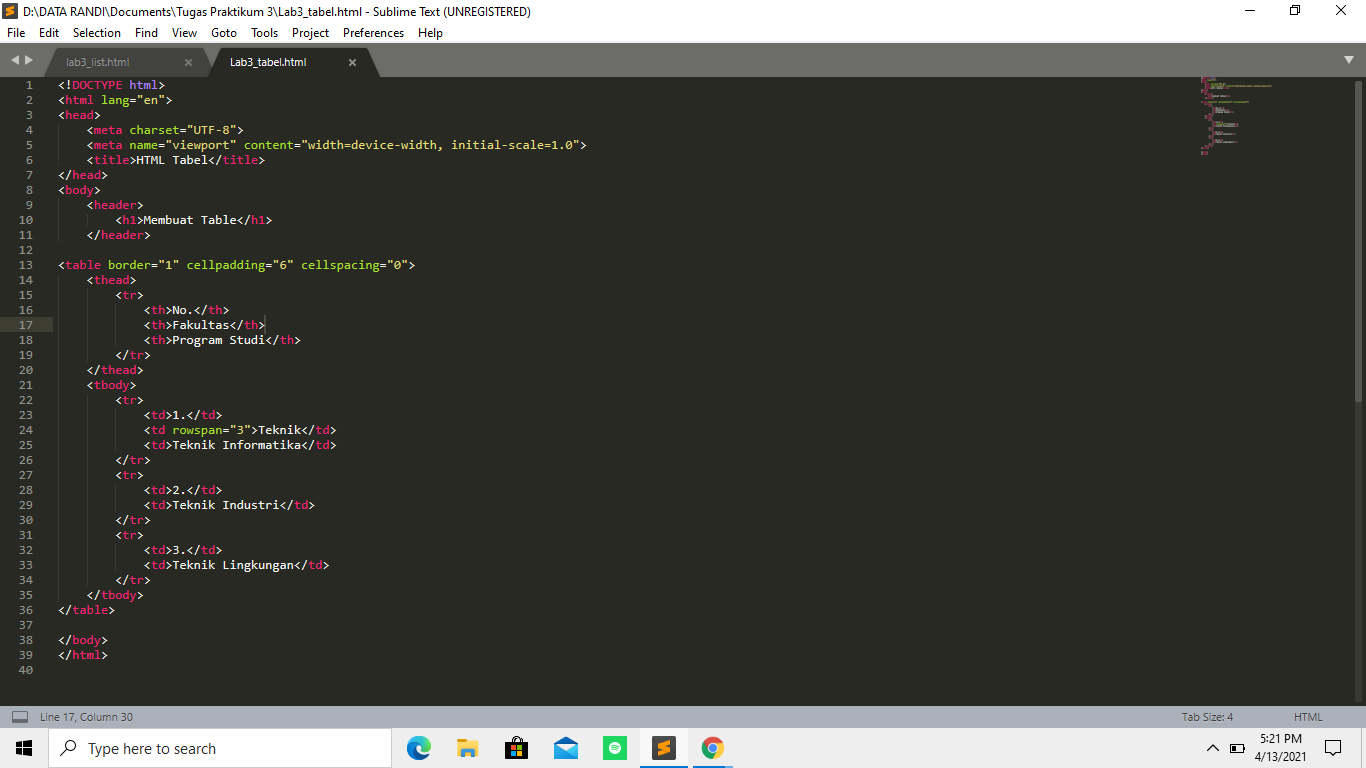Close the Lab3_tabel.html tab
The height and width of the screenshot is (768, 1366).
click(352, 61)
